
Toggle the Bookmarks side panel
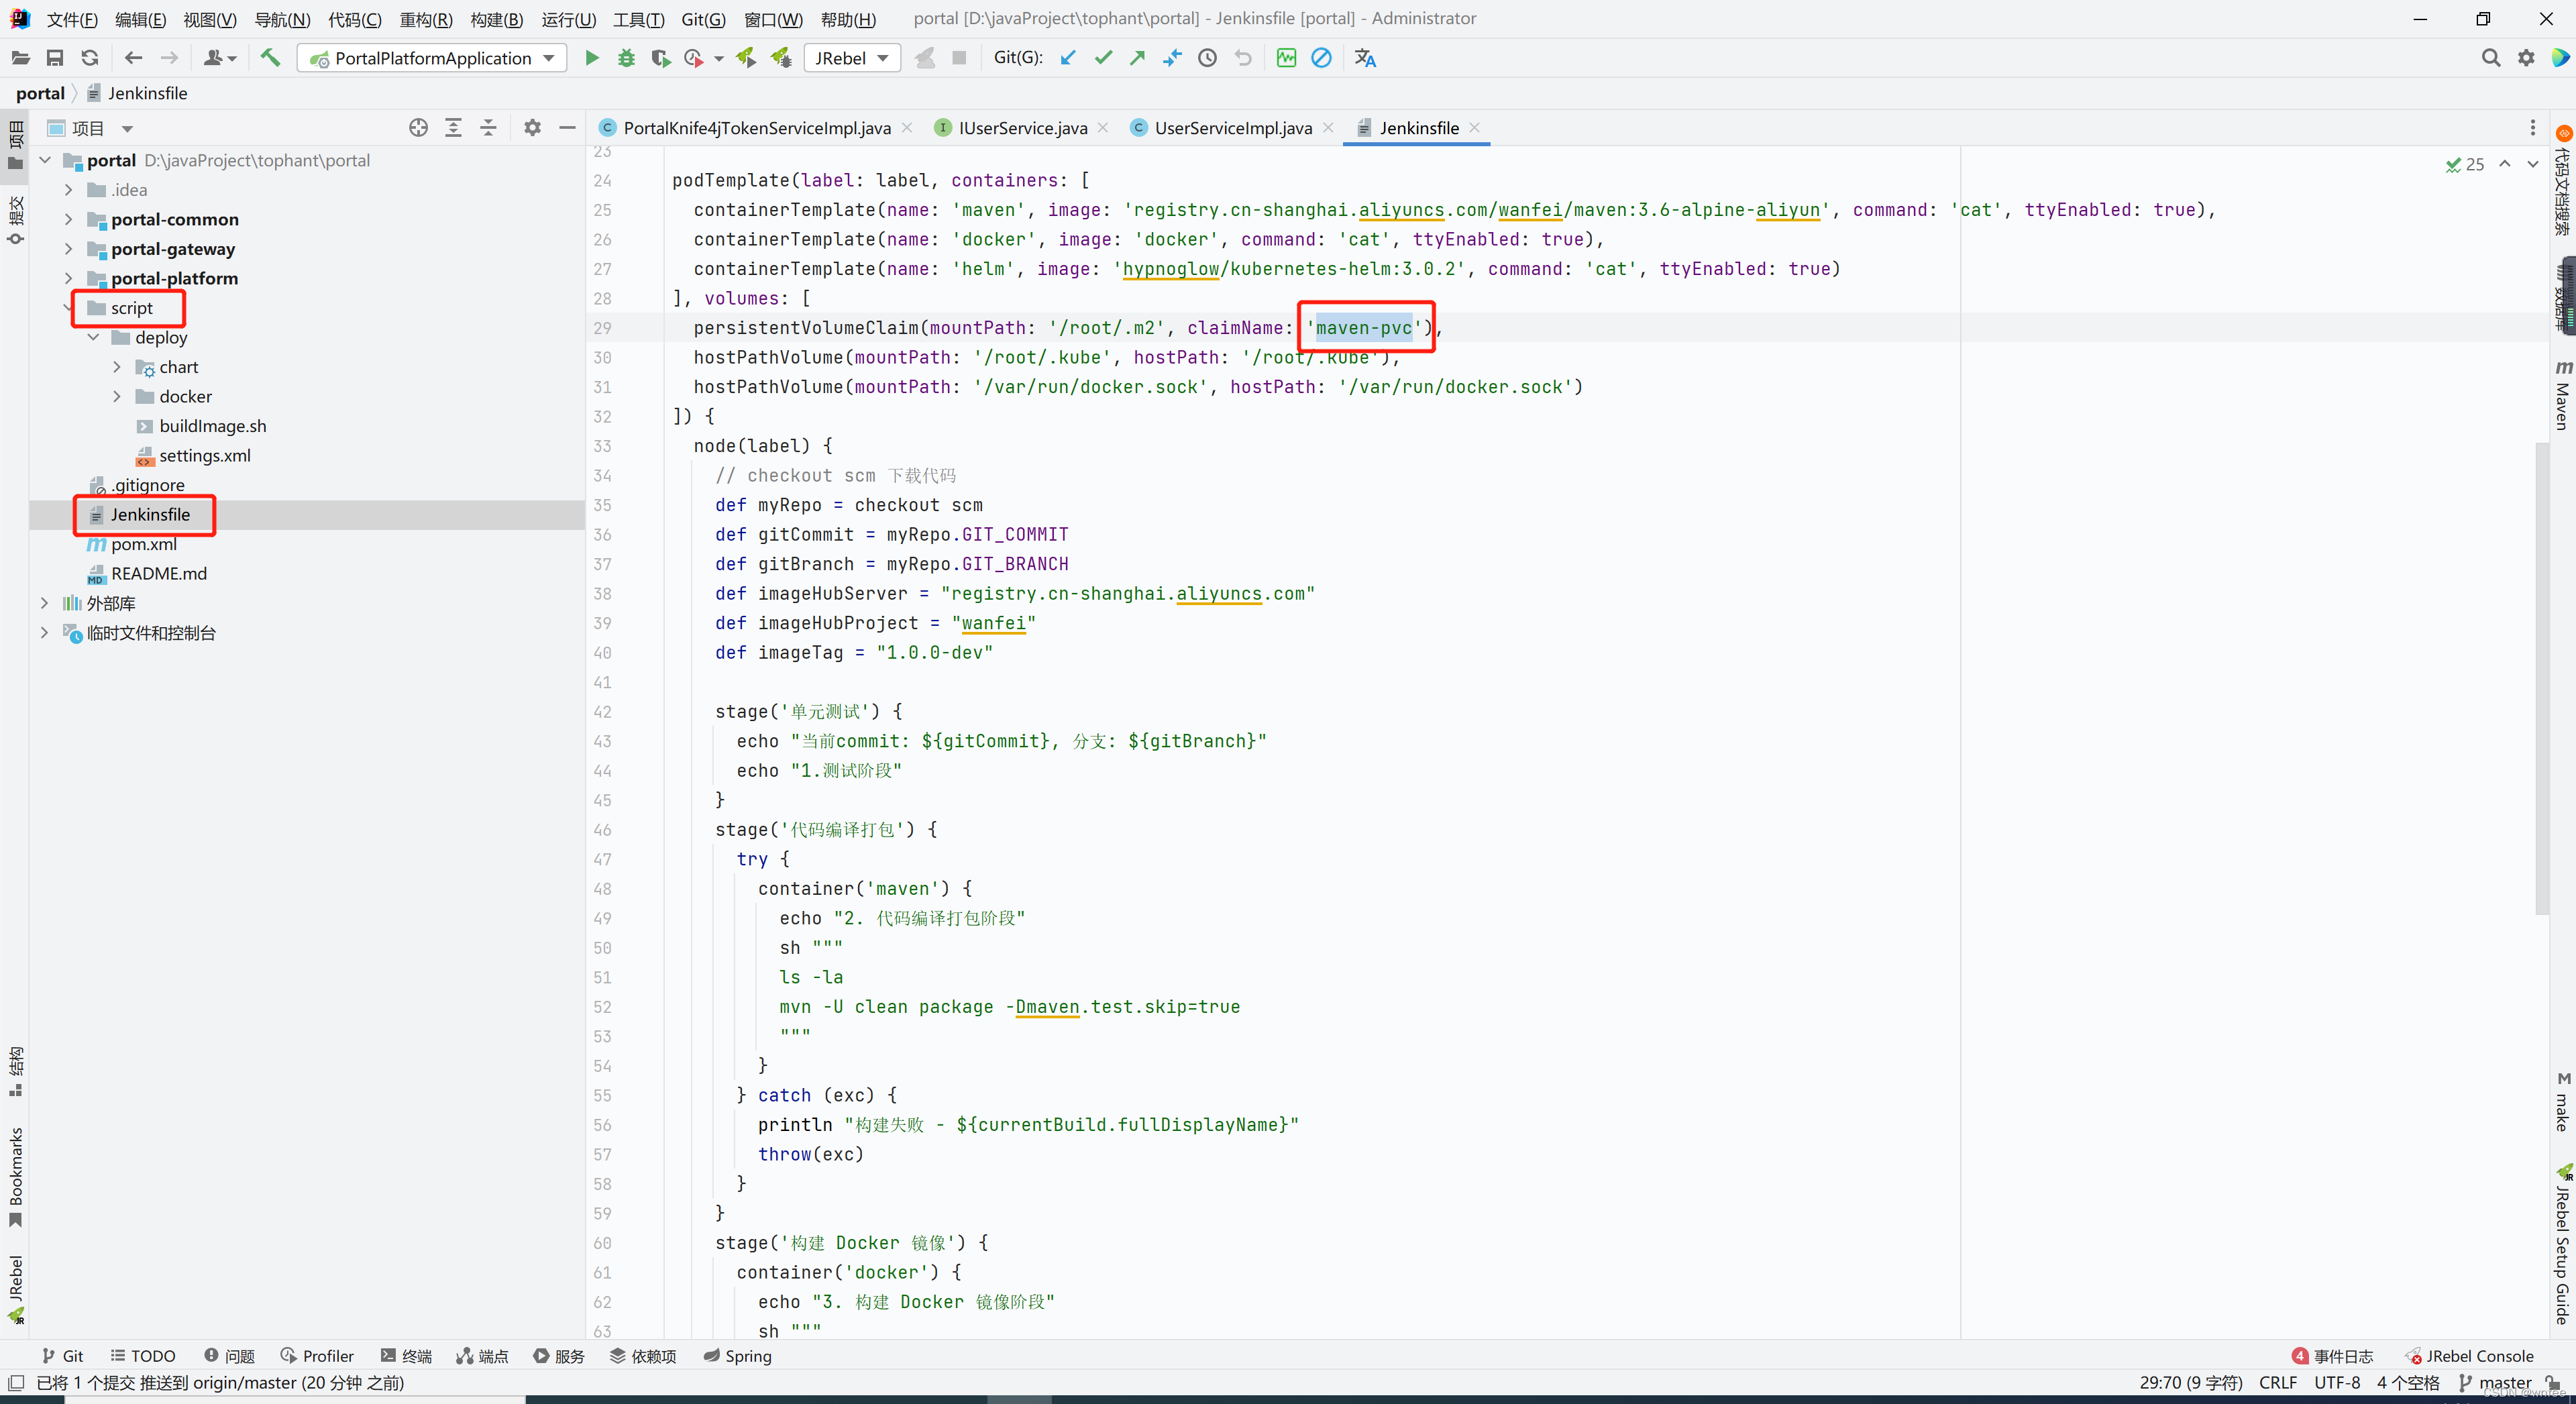pos(15,1176)
